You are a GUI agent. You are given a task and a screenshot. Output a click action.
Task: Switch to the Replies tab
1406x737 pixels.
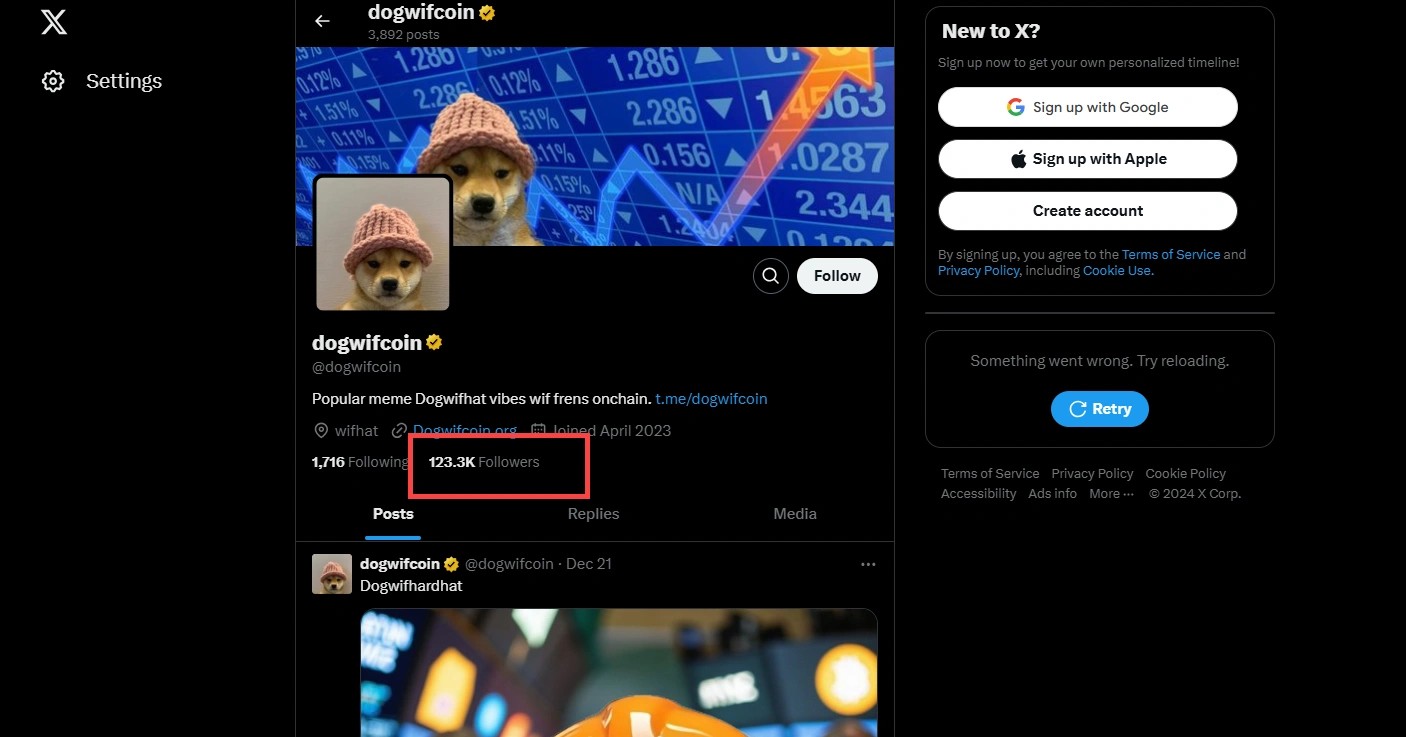coord(593,514)
